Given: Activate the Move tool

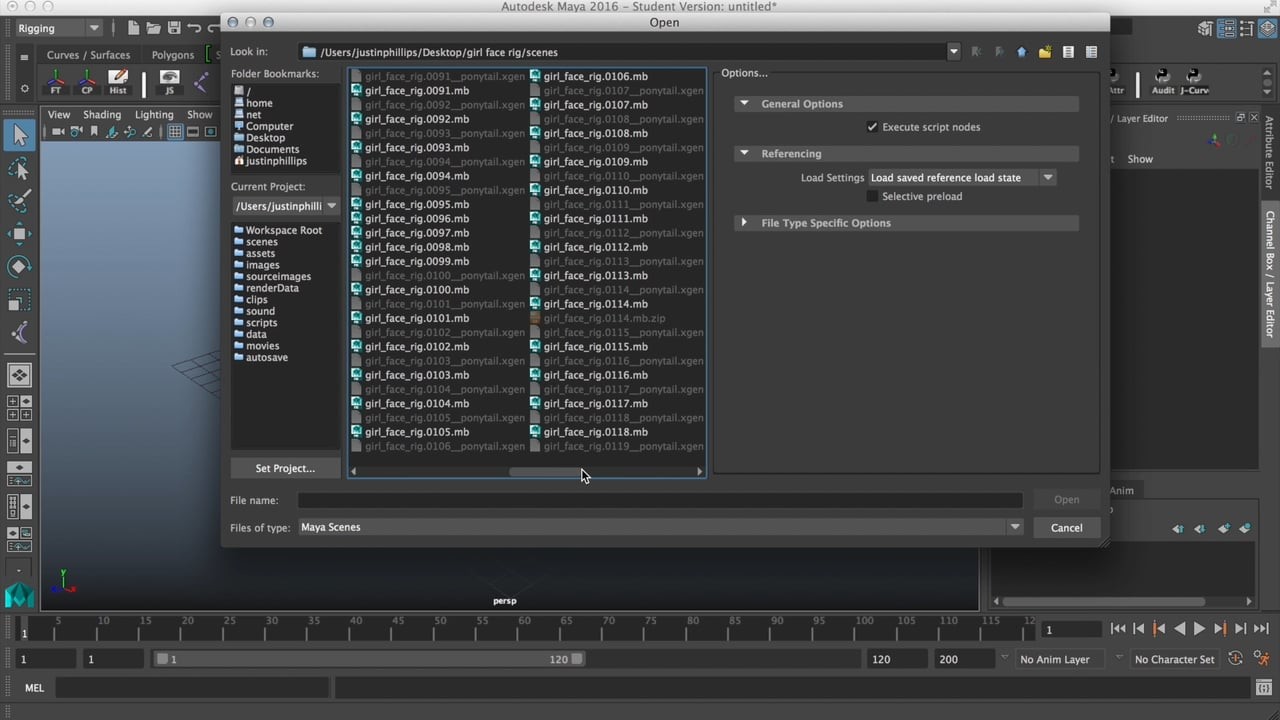Looking at the screenshot, I should pyautogui.click(x=20, y=234).
